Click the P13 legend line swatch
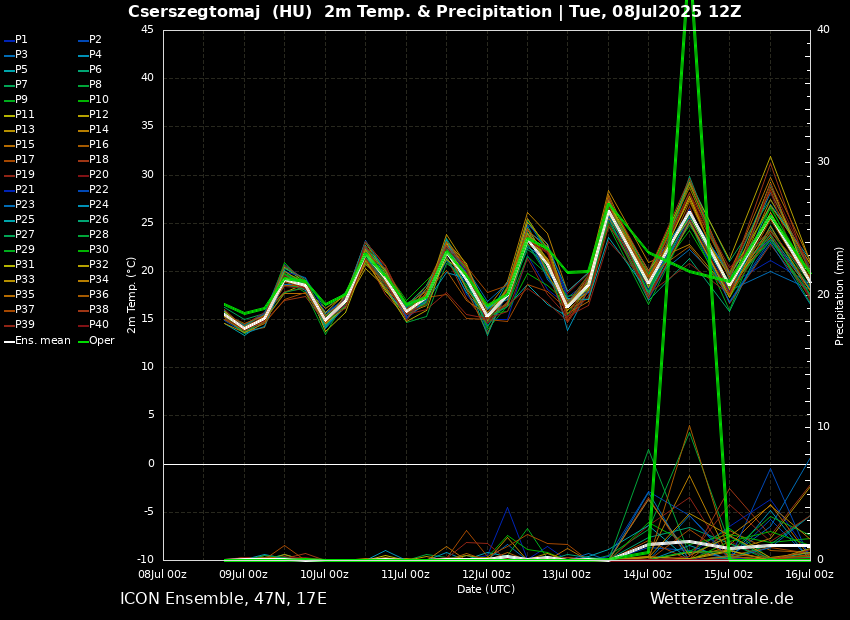This screenshot has width=850, height=620. click(x=9, y=130)
